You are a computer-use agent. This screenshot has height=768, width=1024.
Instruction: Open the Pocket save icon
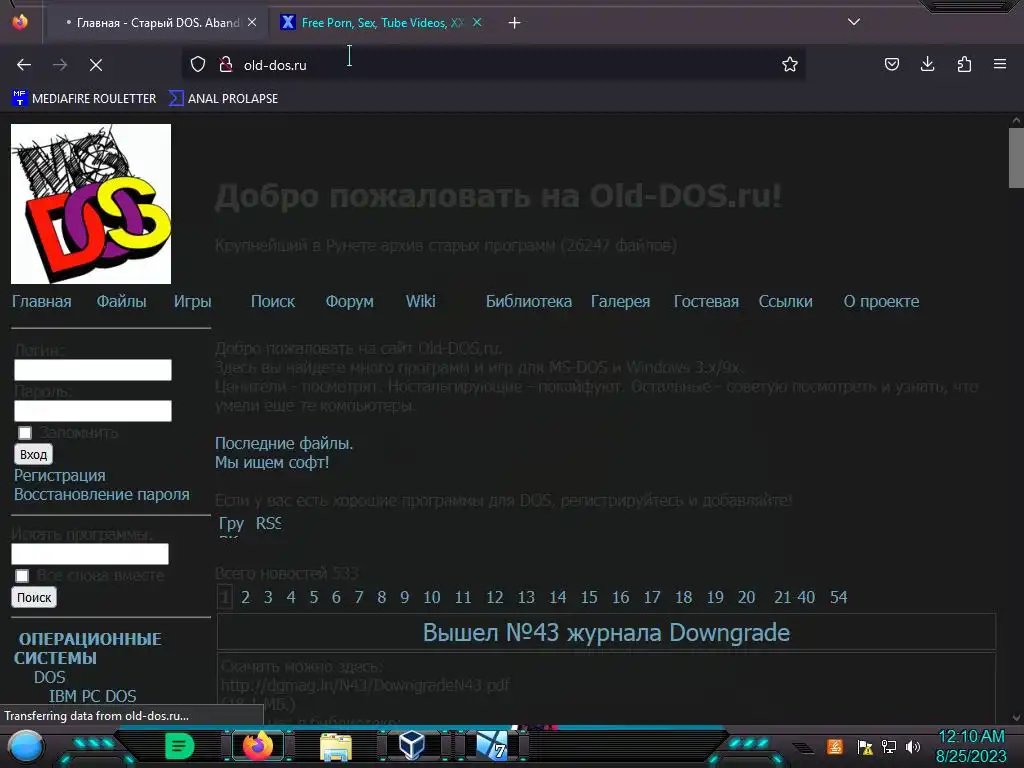coord(891,64)
